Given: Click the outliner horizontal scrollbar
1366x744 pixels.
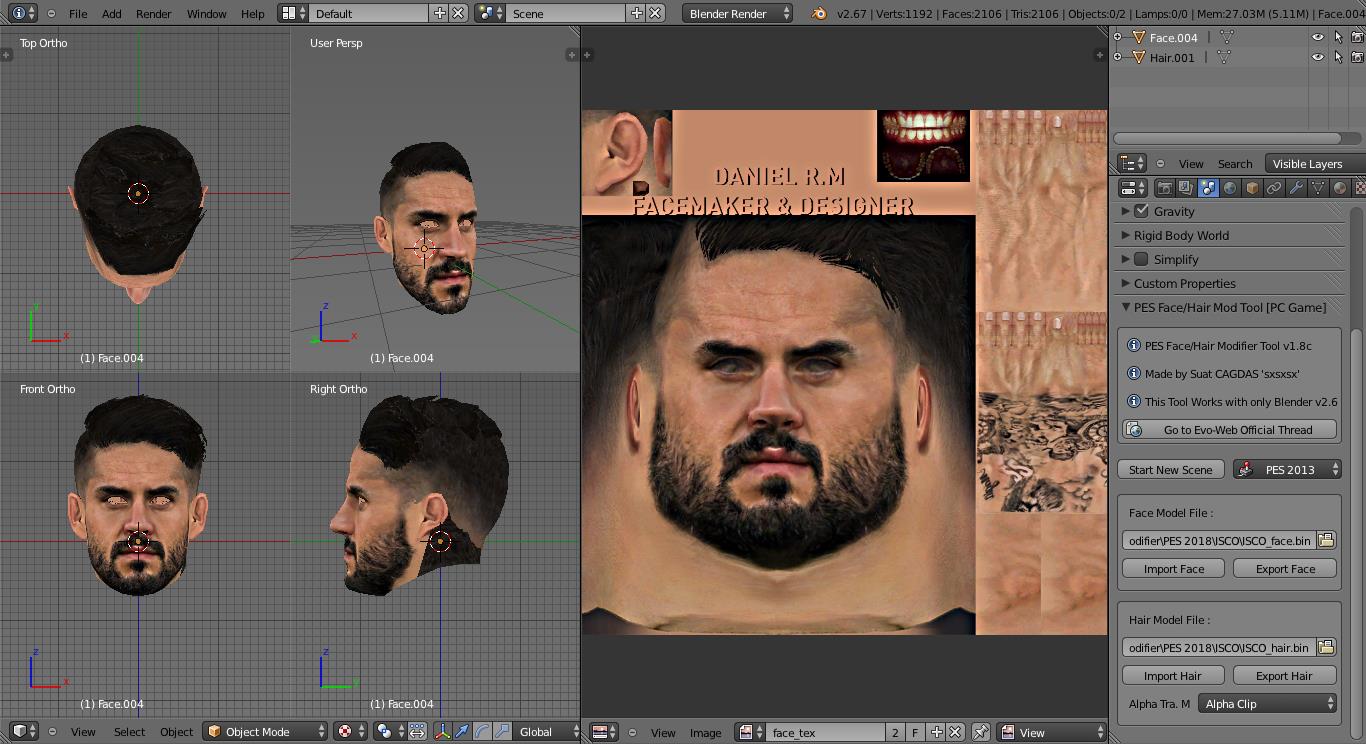Looking at the screenshot, I should pos(1226,138).
